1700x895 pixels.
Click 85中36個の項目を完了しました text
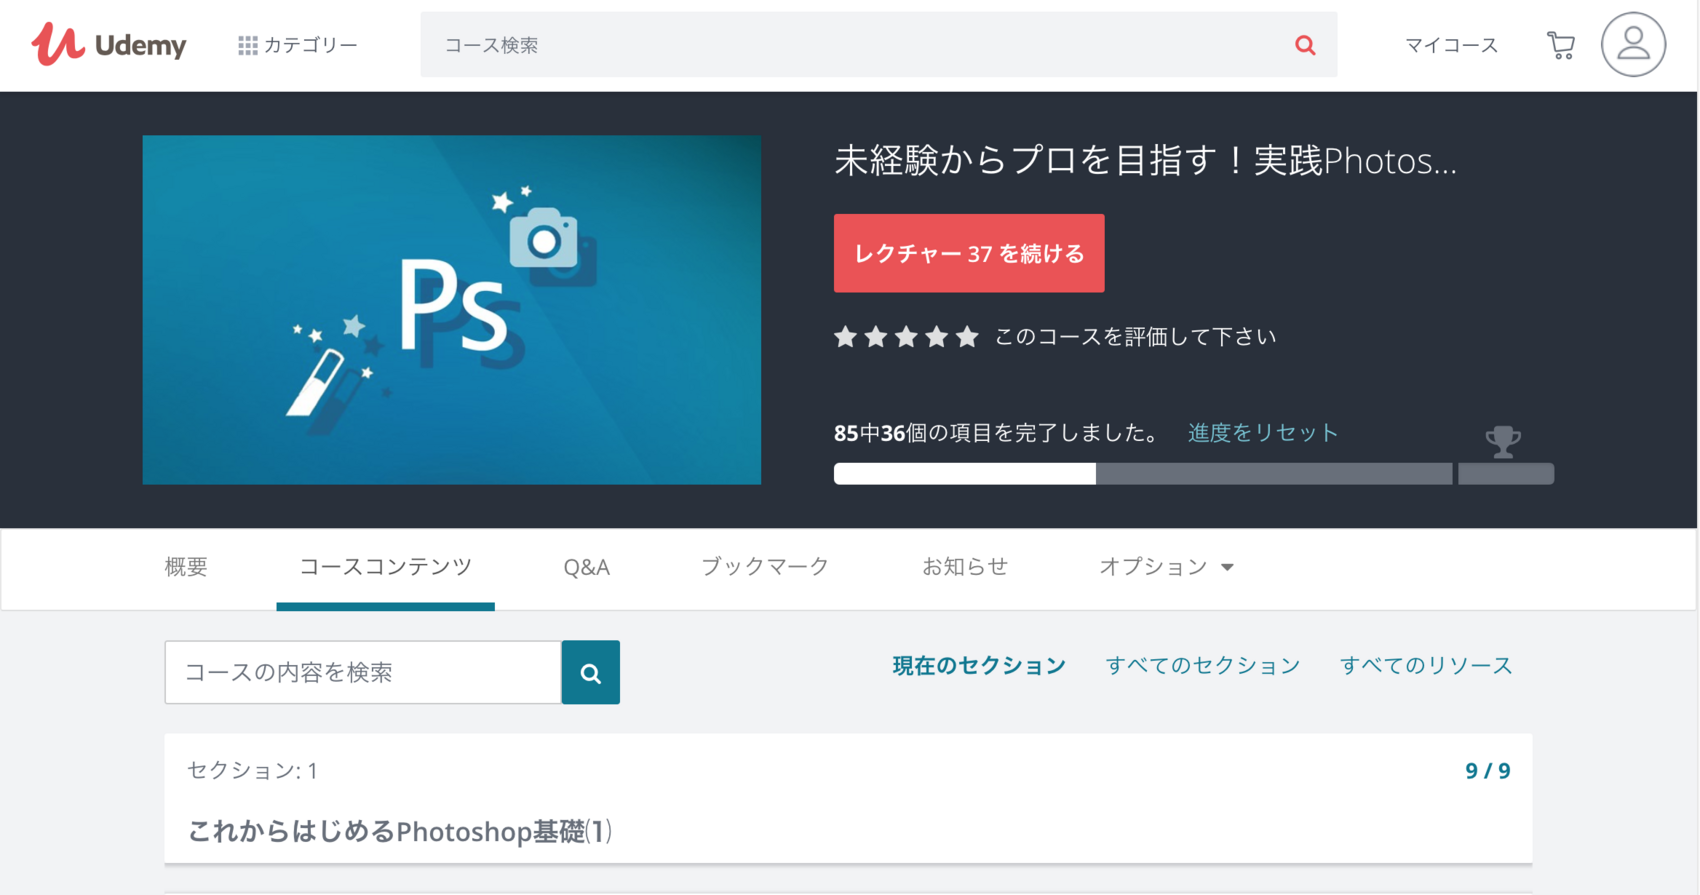click(997, 433)
